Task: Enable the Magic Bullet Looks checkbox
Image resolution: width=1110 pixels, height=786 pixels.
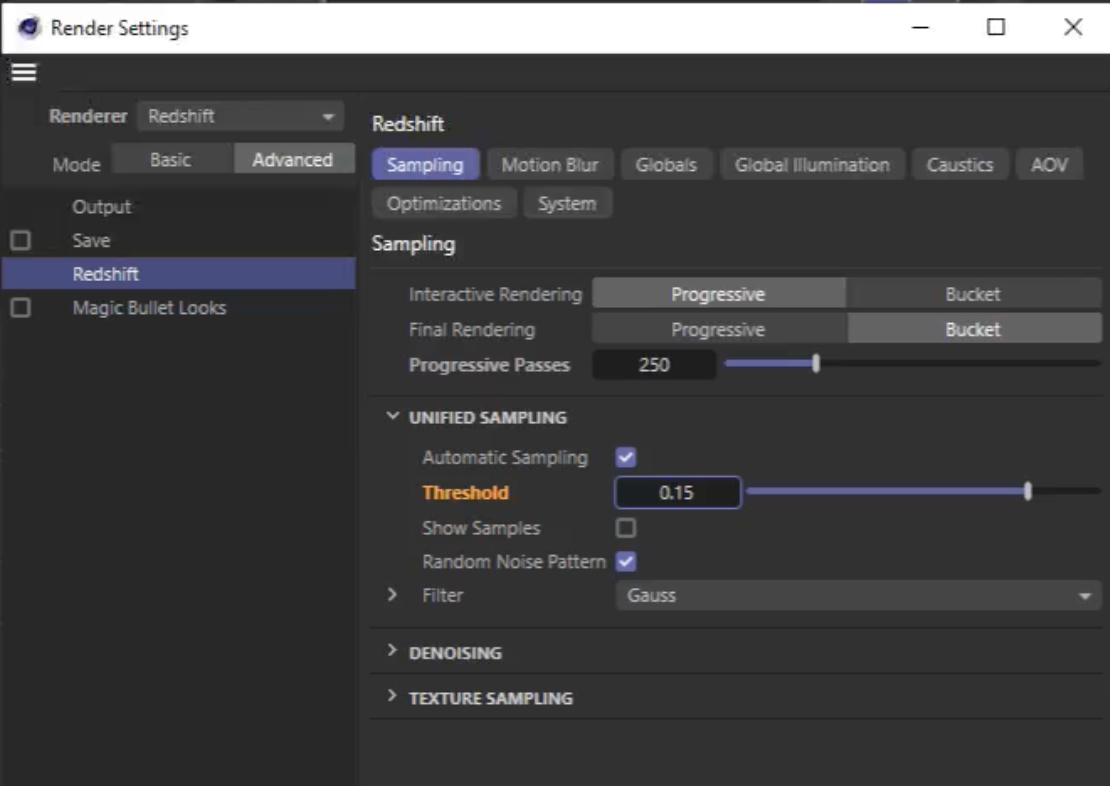Action: [20, 308]
